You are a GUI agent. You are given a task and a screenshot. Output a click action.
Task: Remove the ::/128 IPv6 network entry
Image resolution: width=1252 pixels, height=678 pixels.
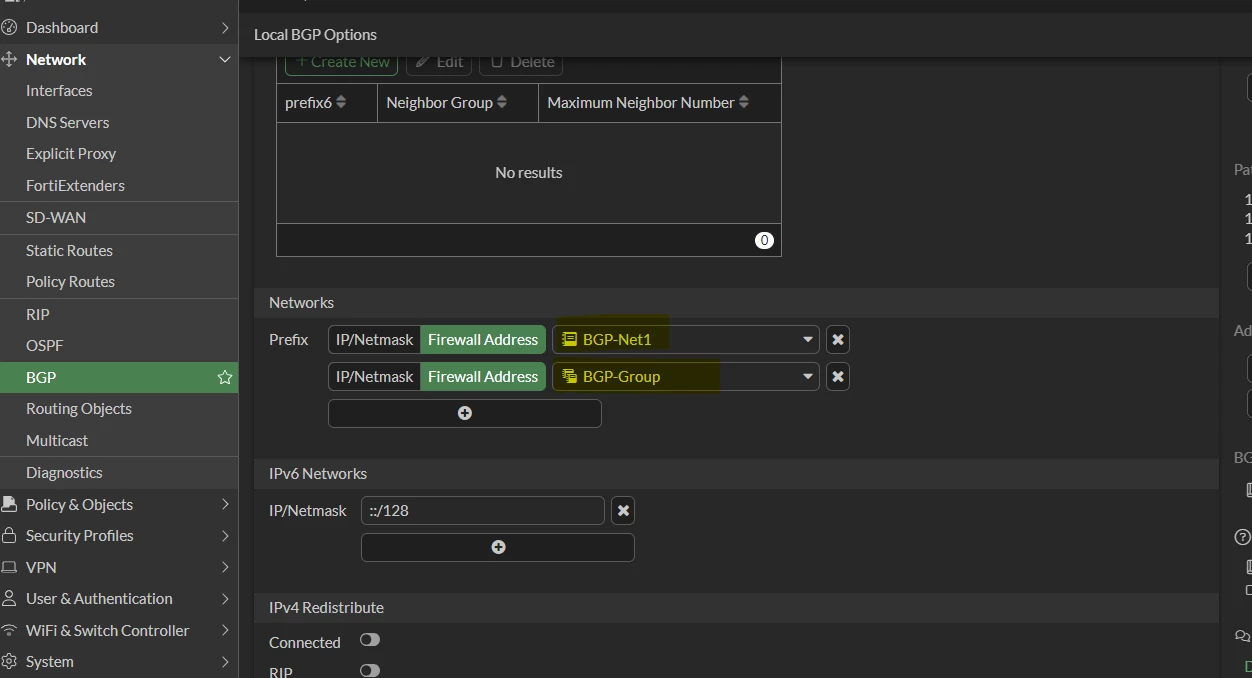(623, 510)
